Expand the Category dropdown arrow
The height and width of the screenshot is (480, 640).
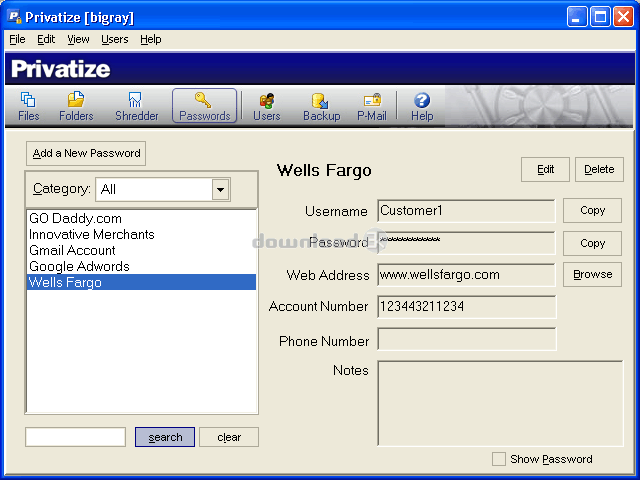[x=220, y=190]
